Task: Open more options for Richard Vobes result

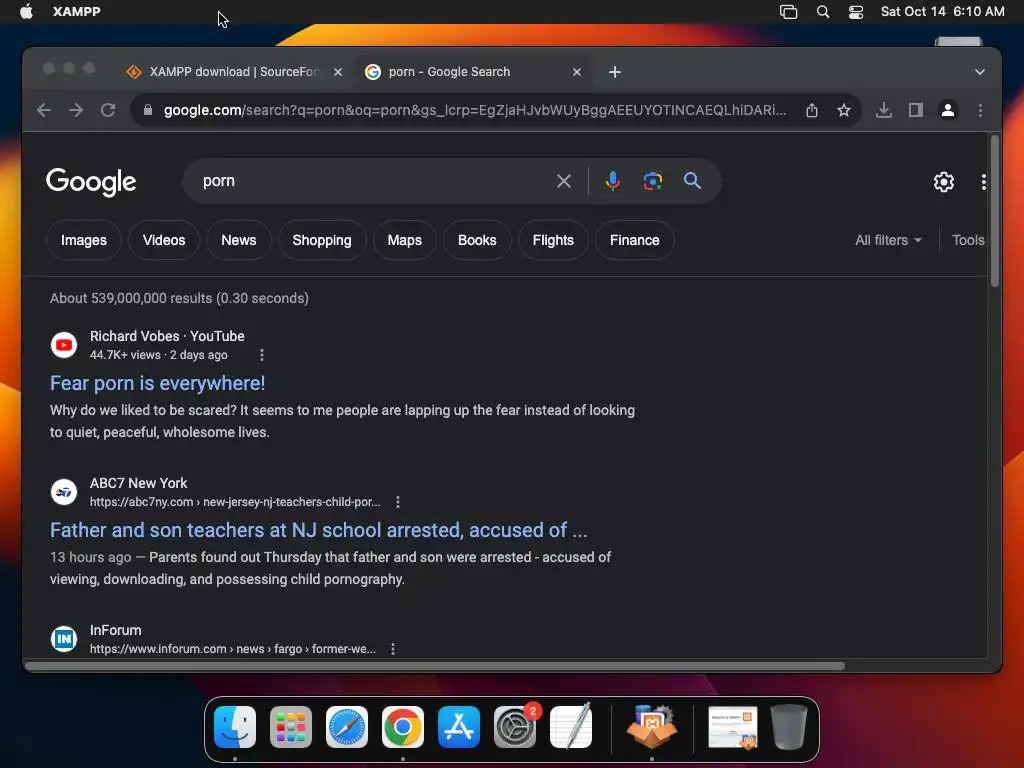Action: 262,355
